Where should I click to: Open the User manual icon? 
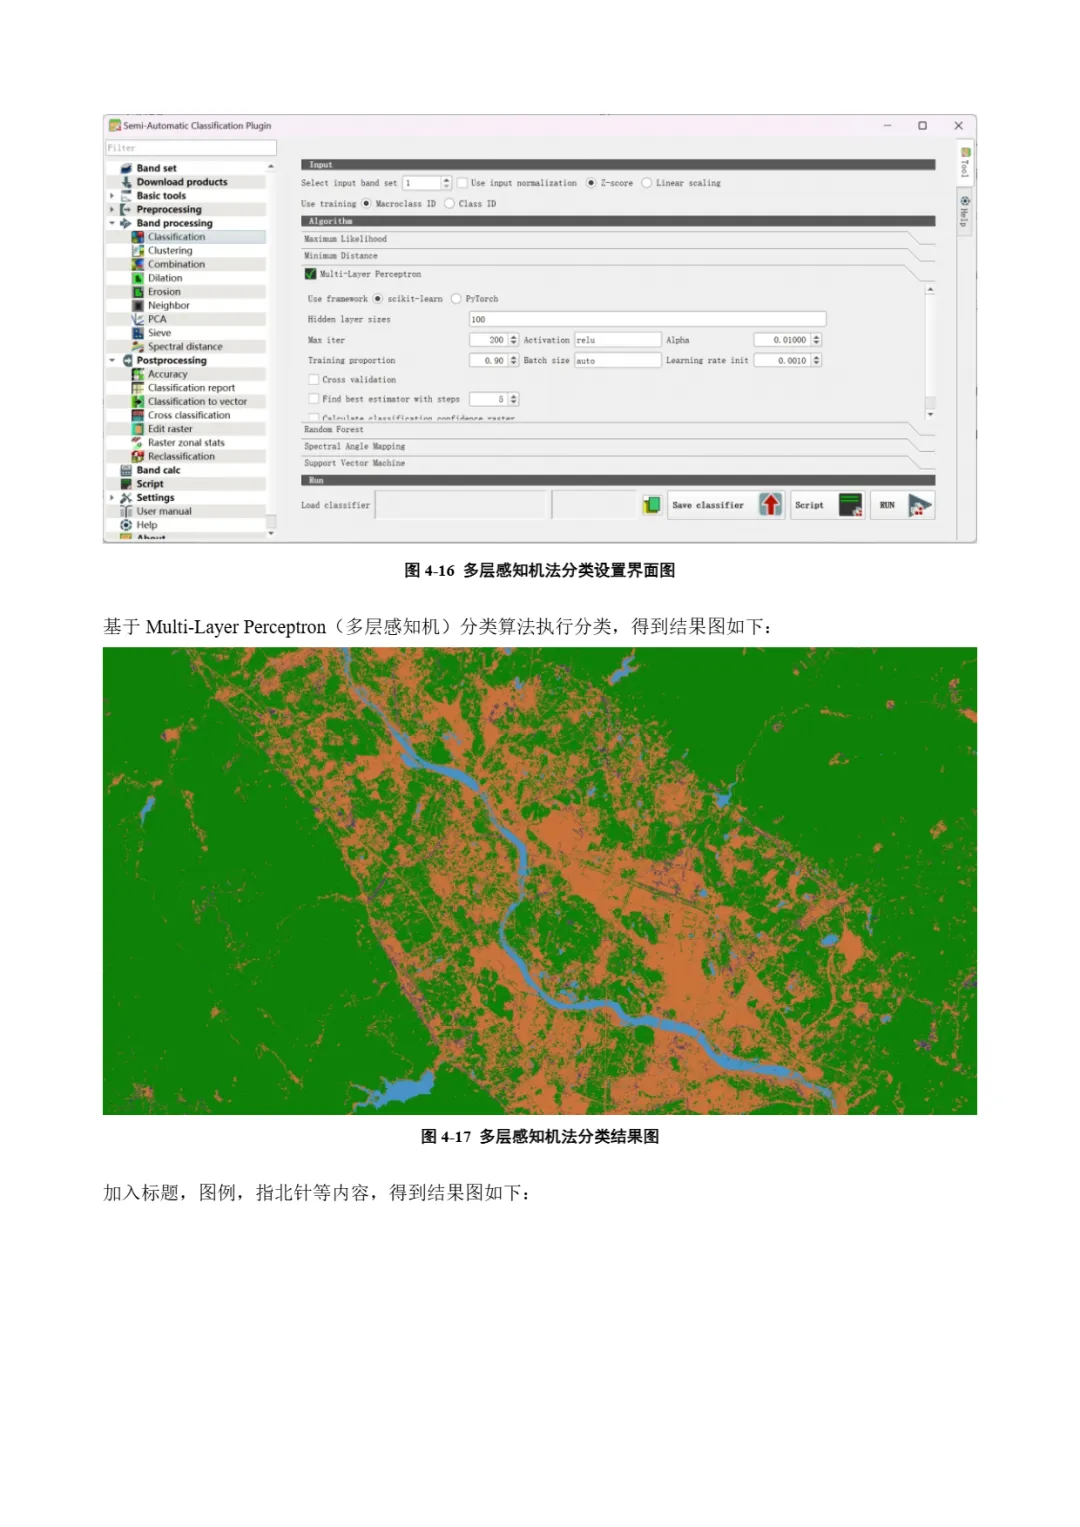point(126,511)
